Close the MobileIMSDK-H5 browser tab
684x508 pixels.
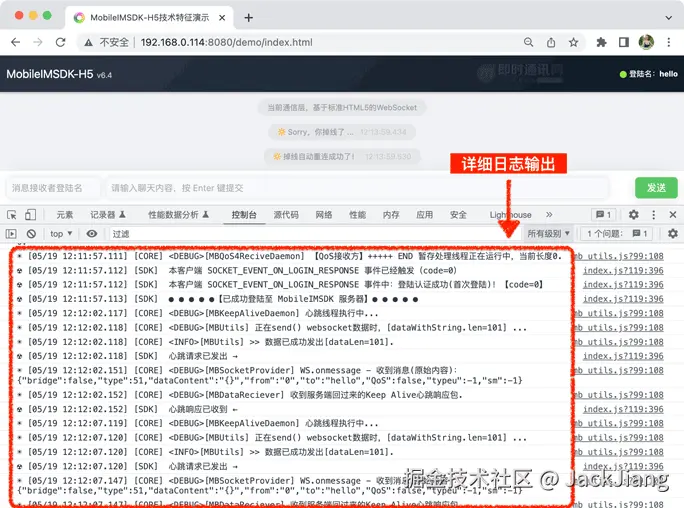click(222, 17)
